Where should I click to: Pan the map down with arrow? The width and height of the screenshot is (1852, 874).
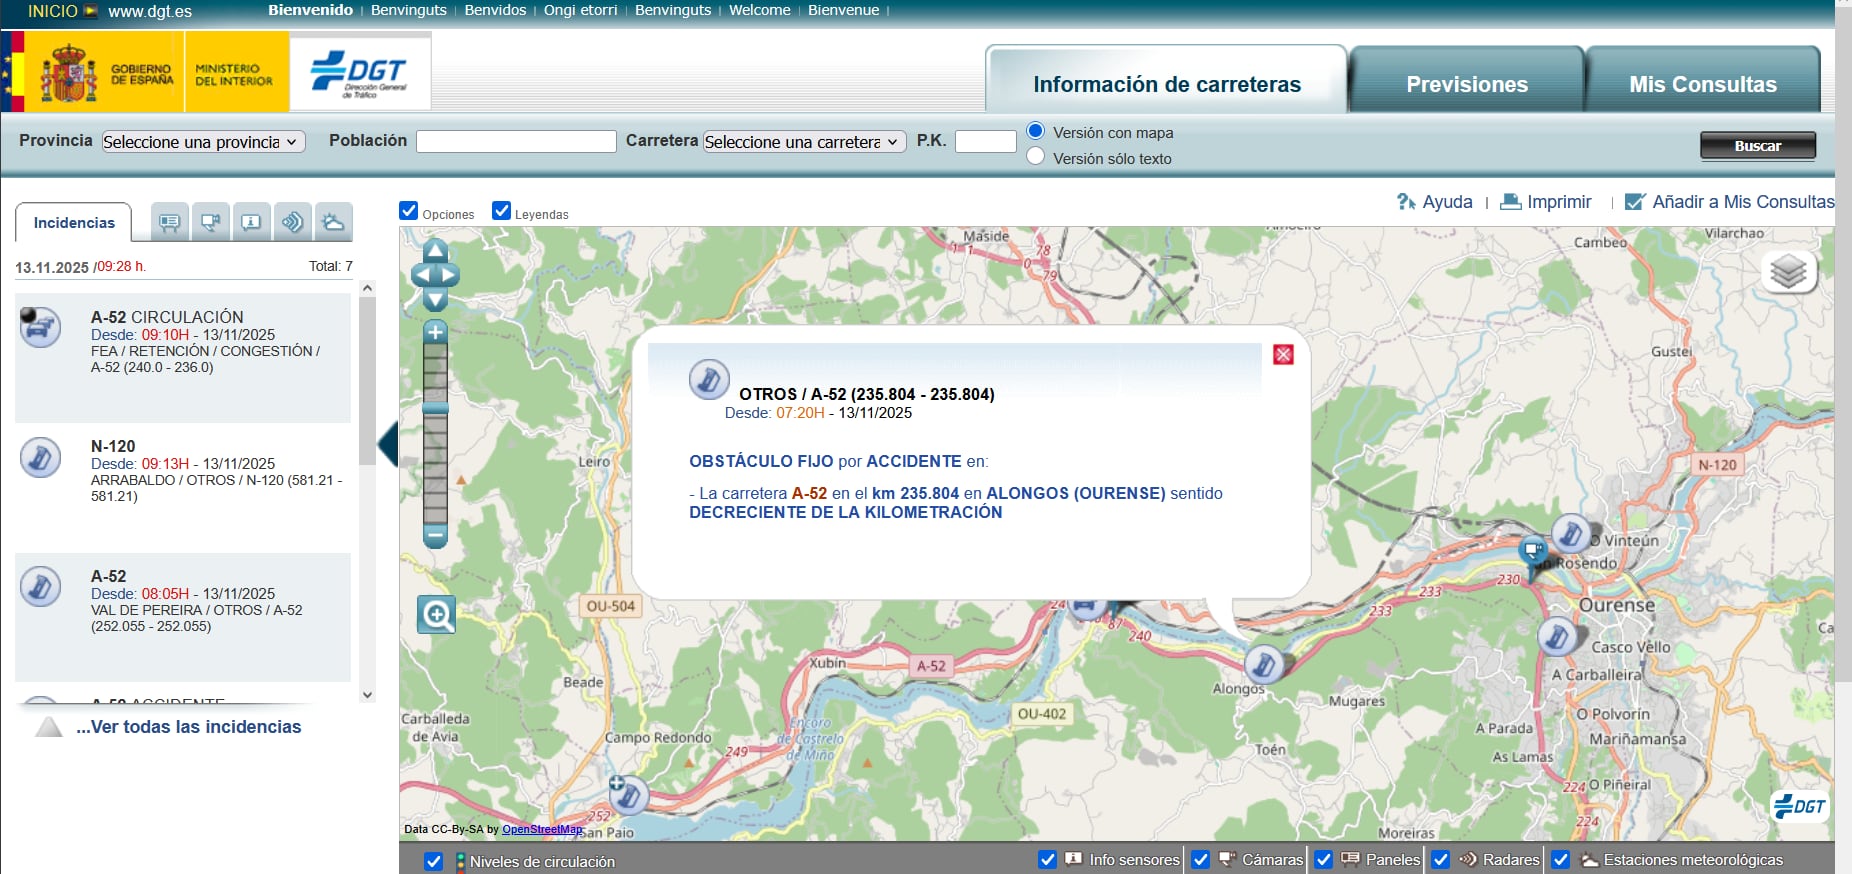point(435,300)
